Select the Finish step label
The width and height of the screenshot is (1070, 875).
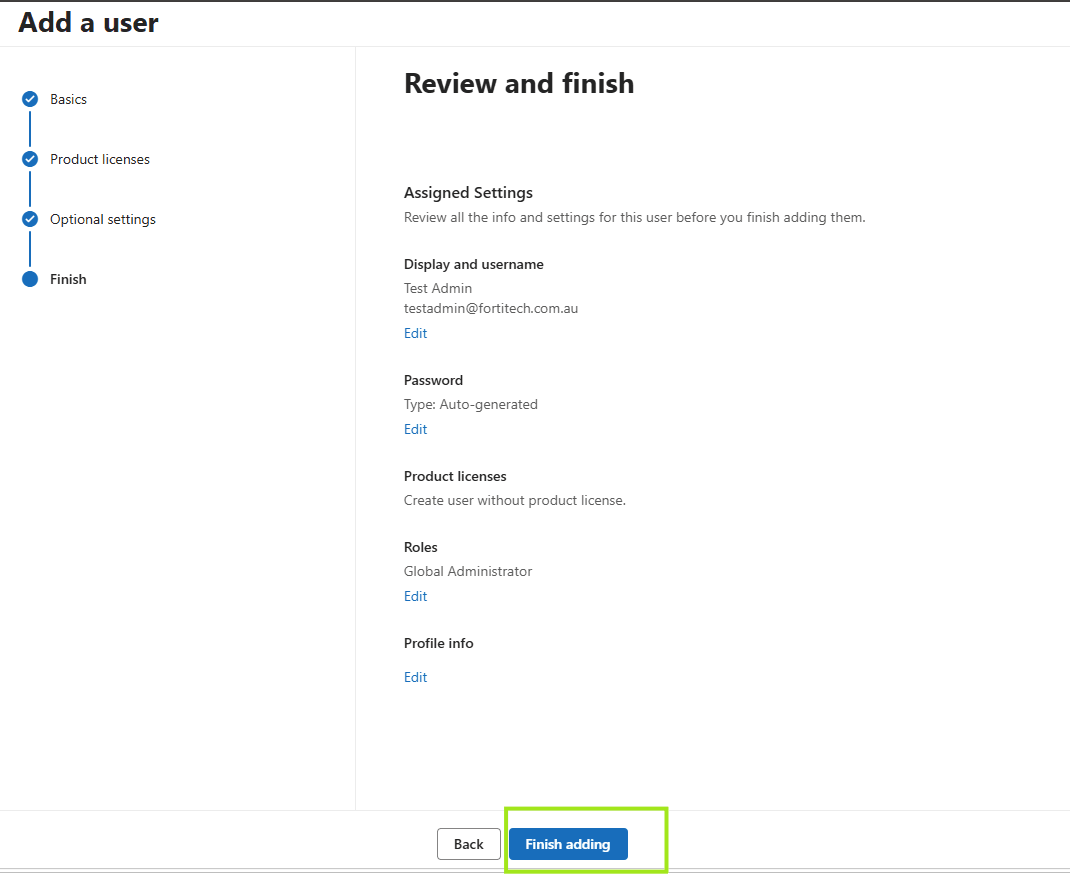click(68, 279)
